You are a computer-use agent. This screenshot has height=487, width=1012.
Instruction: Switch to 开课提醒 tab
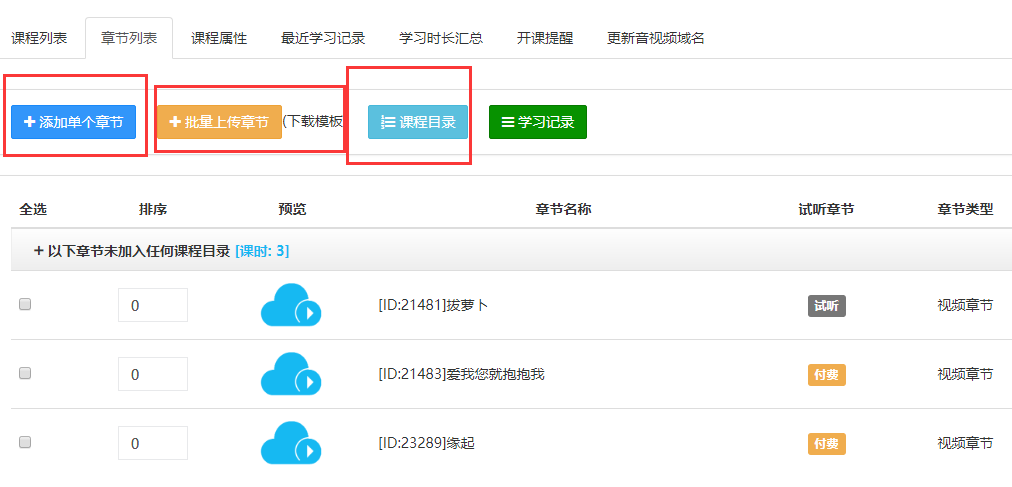pos(545,38)
